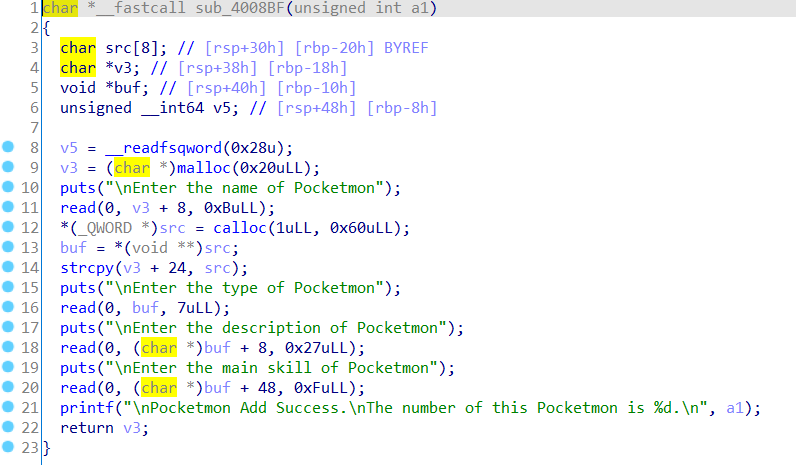Click the read call on line 11

pos(78,208)
